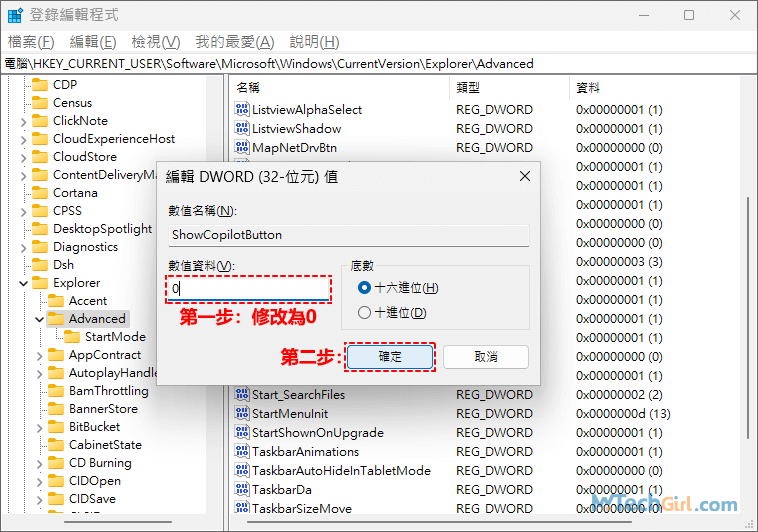
Task: Select the CabinetState key in tree
Action: pos(105,445)
